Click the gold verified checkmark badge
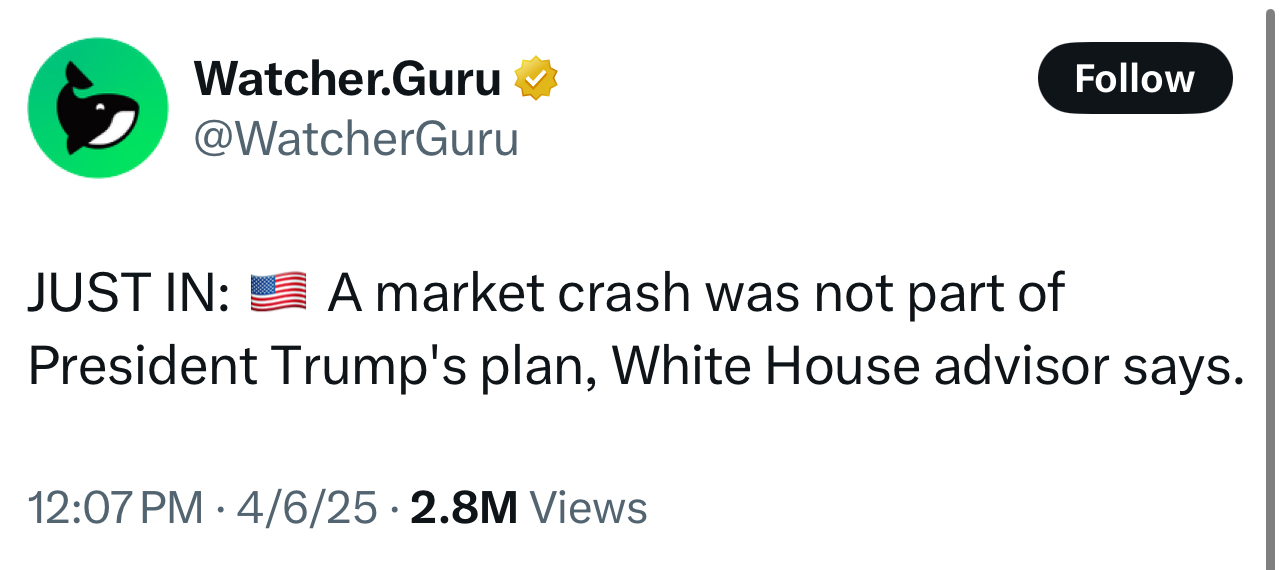Screen dimensions: 1284x570 pos(535,79)
